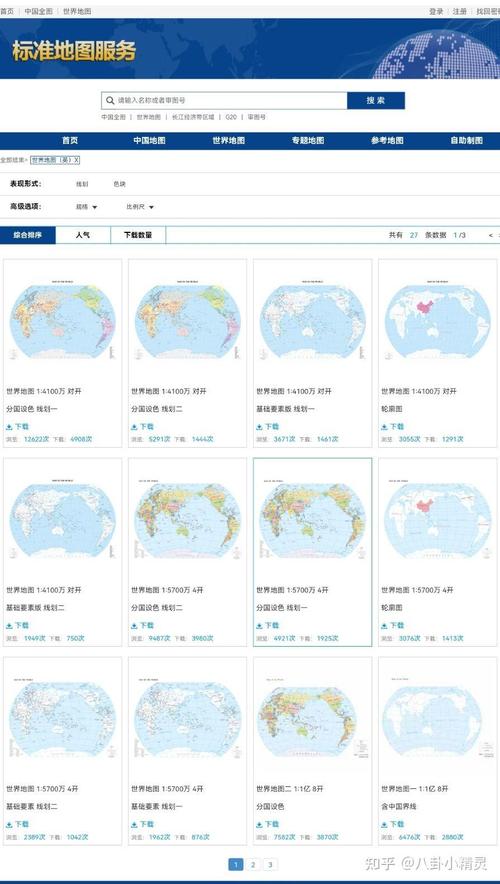
Task: Open the 专题地图 navigation menu
Action: (308, 141)
